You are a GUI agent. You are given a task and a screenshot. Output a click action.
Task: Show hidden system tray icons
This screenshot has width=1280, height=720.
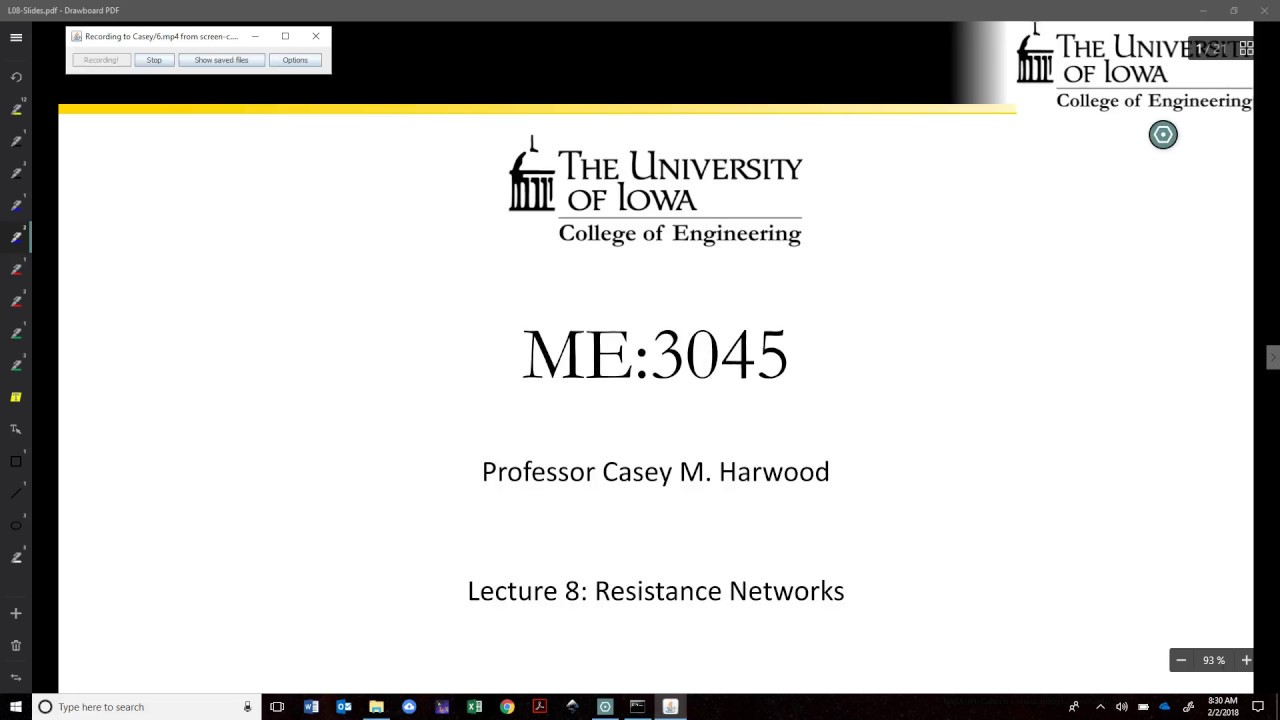(x=1100, y=707)
